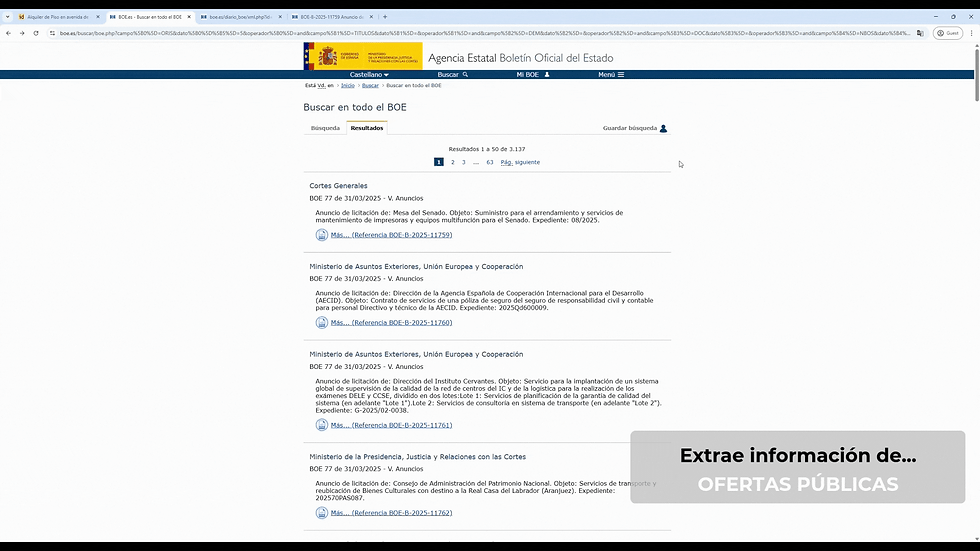Open Chrome's three-dot menu
This screenshot has height=551, width=980.
[x=971, y=33]
